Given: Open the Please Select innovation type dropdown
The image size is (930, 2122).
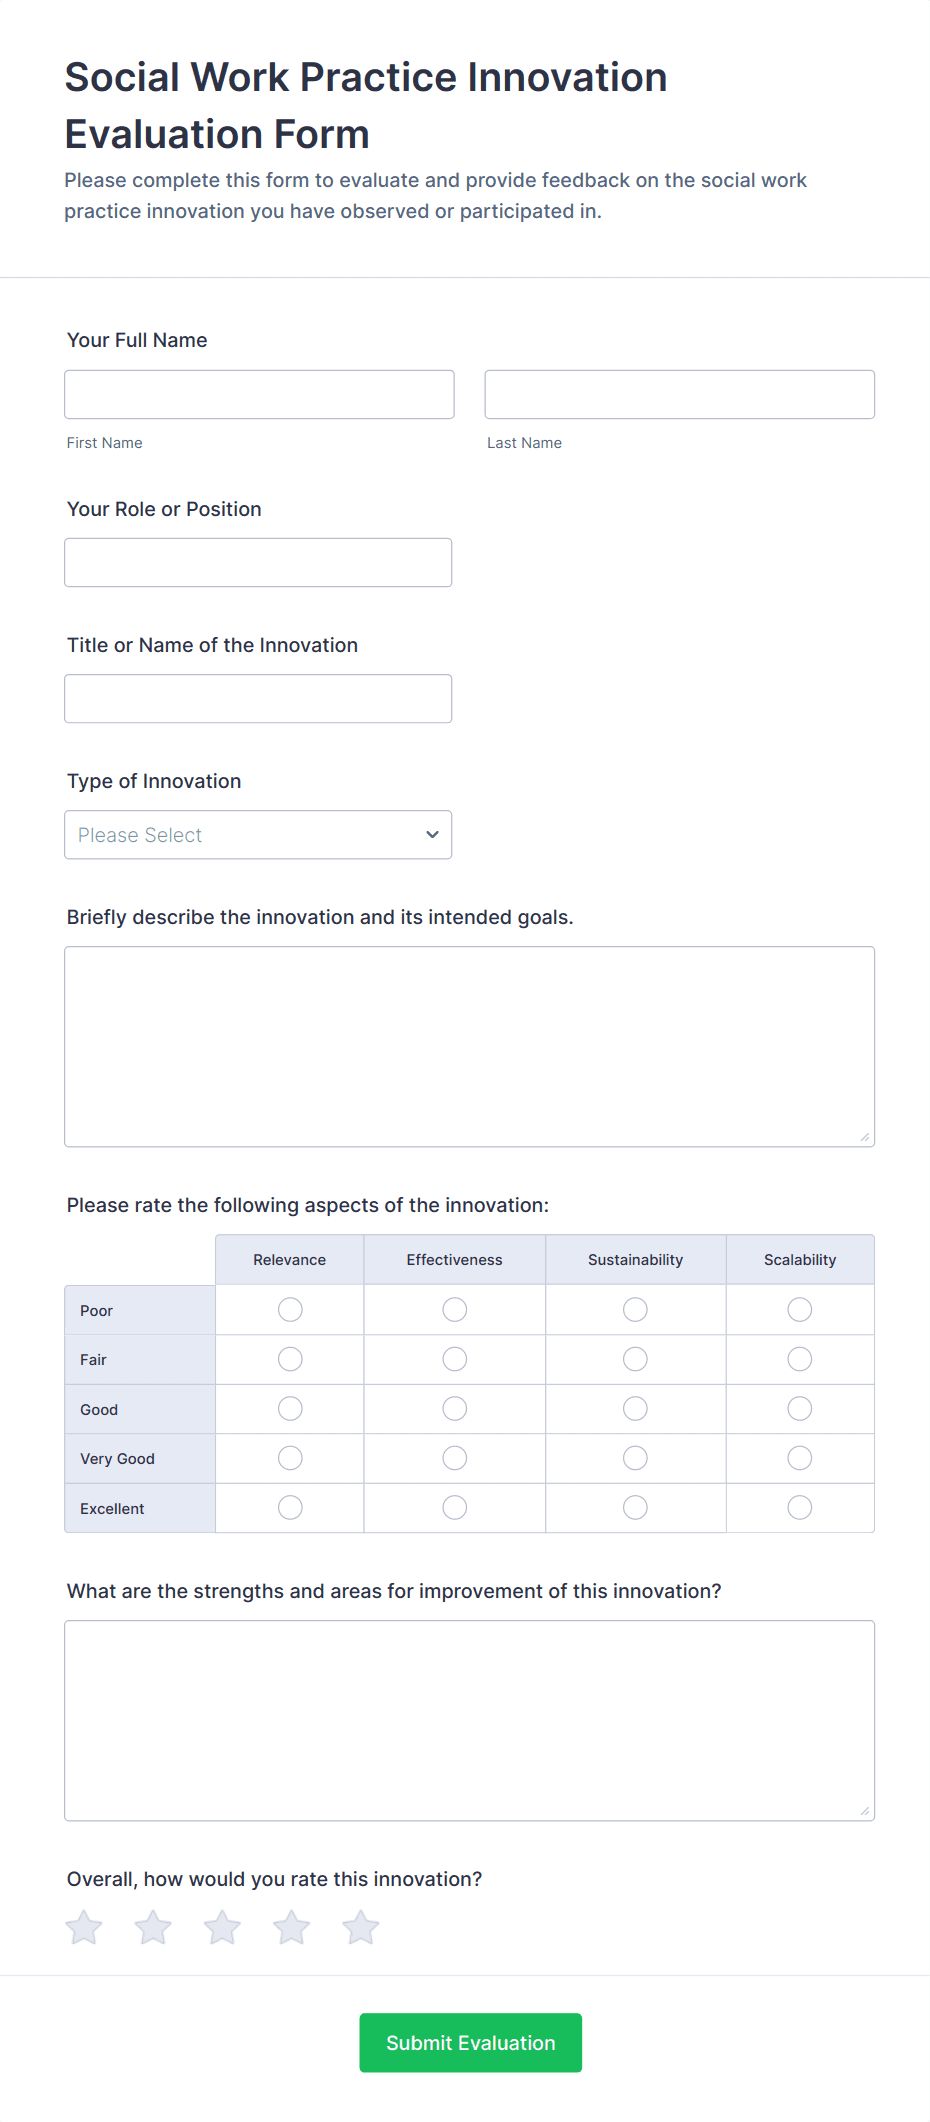Looking at the screenshot, I should pyautogui.click(x=258, y=835).
